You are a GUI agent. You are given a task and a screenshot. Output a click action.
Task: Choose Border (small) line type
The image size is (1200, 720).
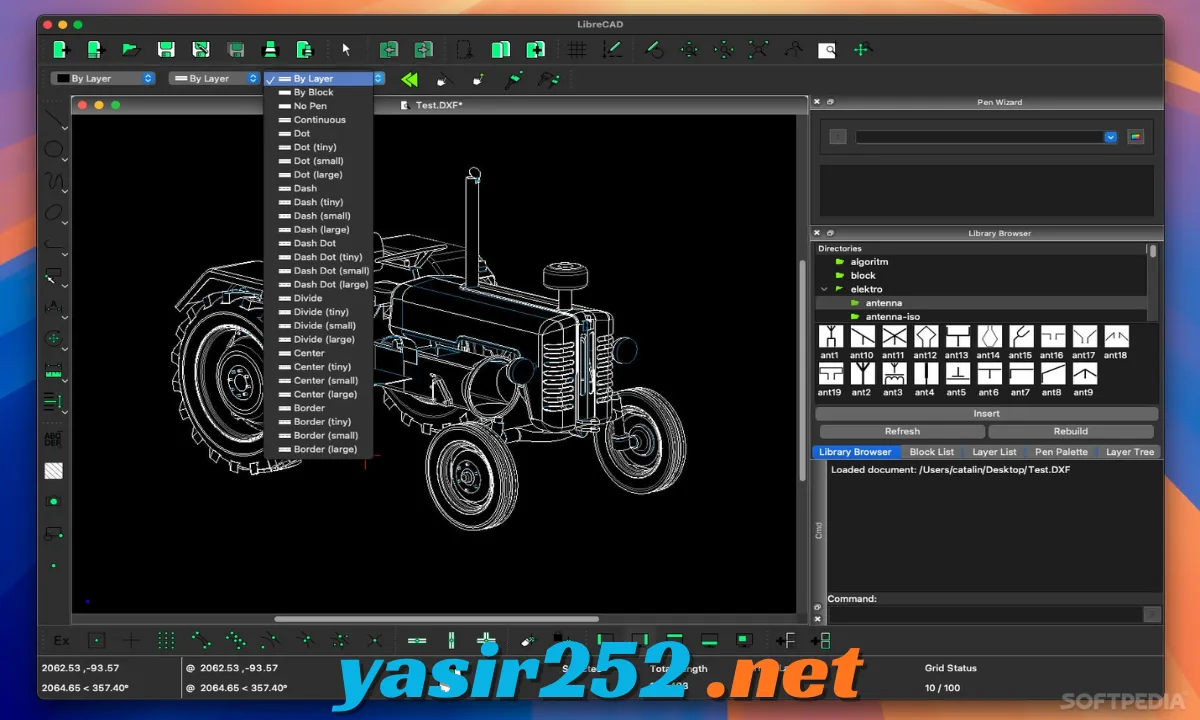pos(318,435)
